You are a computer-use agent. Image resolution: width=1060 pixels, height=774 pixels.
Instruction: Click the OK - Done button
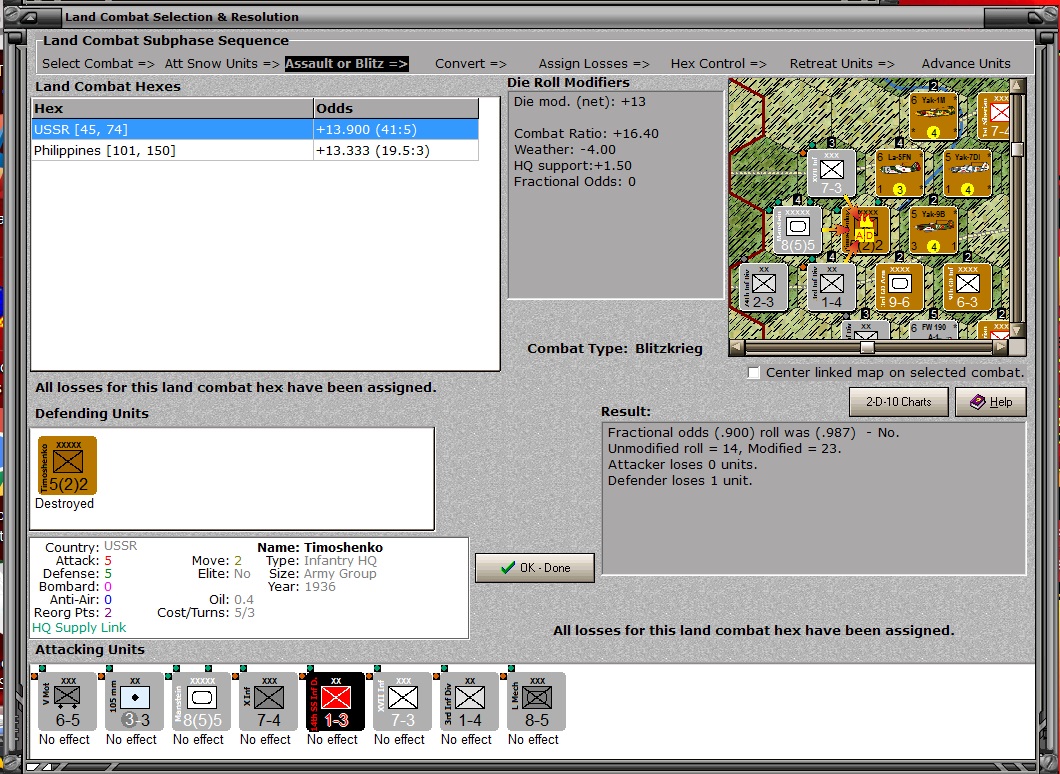[x=535, y=568]
